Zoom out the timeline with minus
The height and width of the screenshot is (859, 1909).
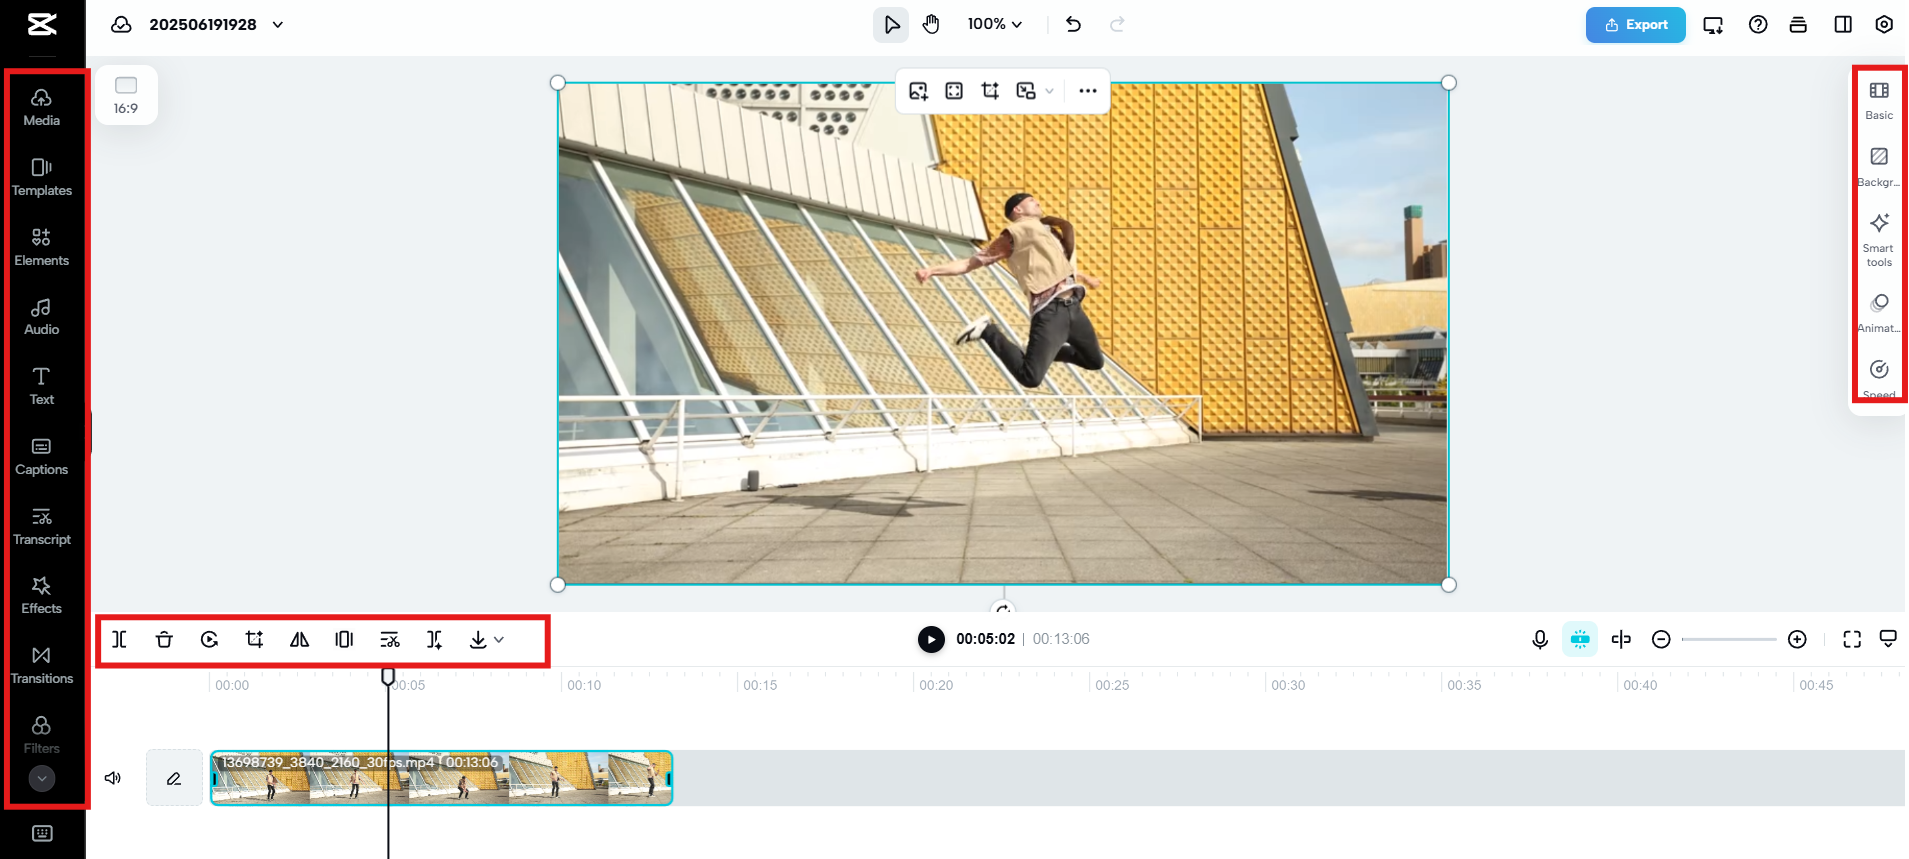[1661, 639]
